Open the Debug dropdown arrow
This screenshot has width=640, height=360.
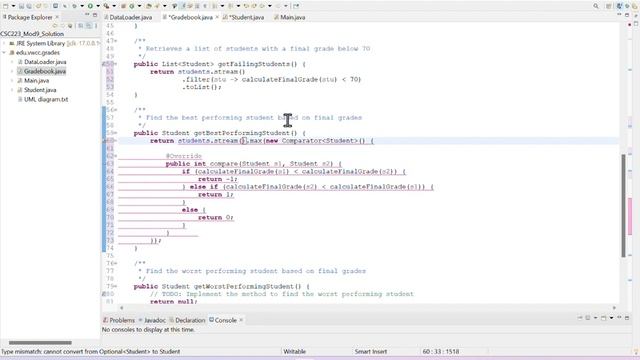(x=81, y=6)
